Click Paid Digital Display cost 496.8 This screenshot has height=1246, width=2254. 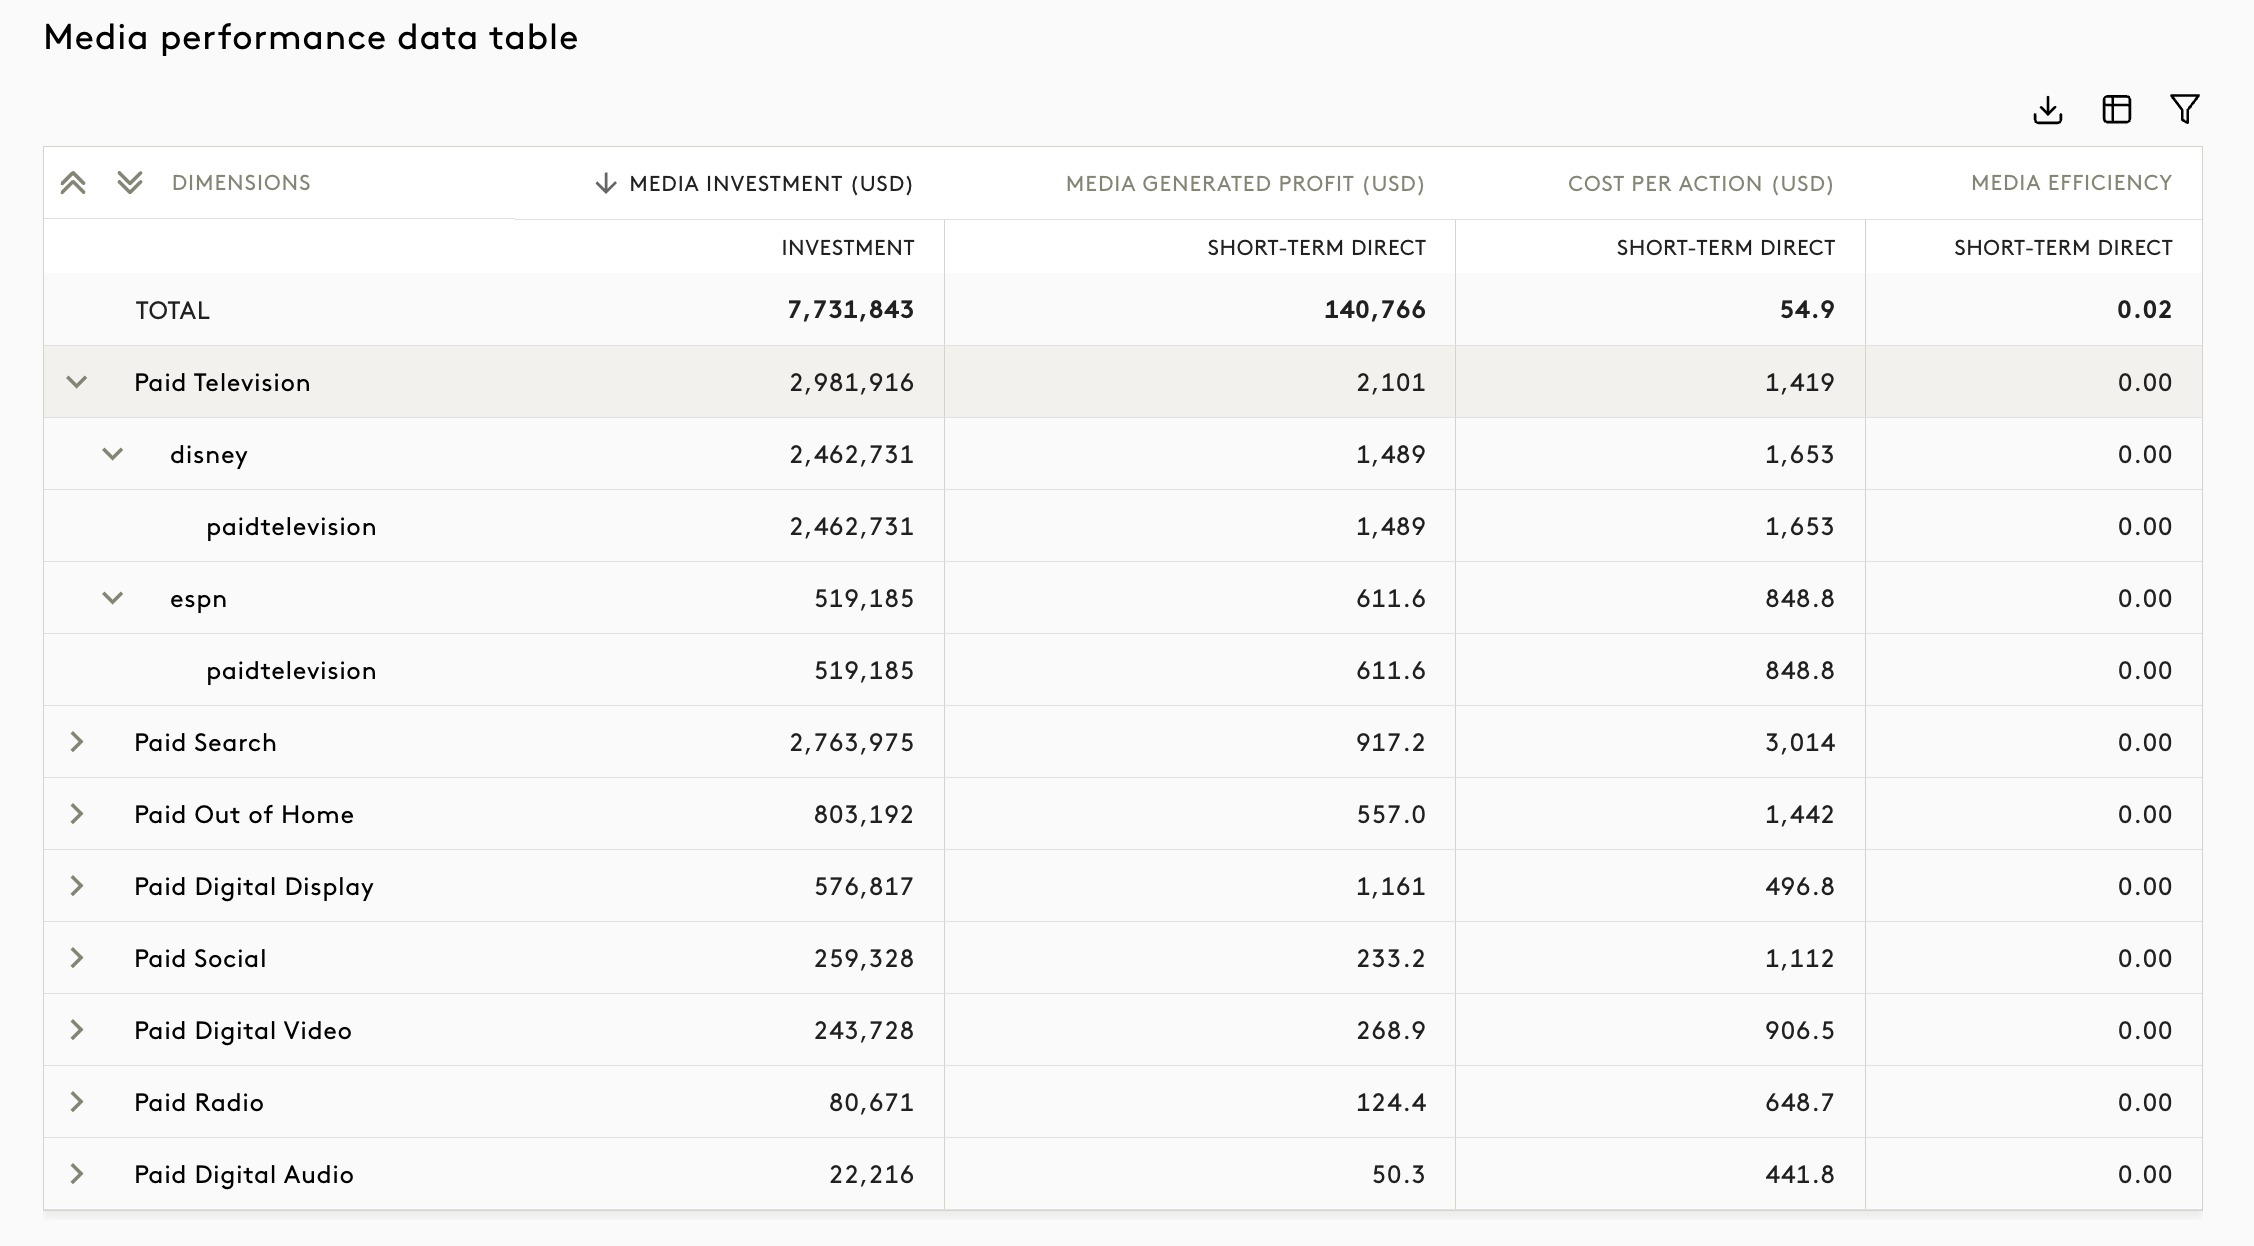(x=1799, y=886)
